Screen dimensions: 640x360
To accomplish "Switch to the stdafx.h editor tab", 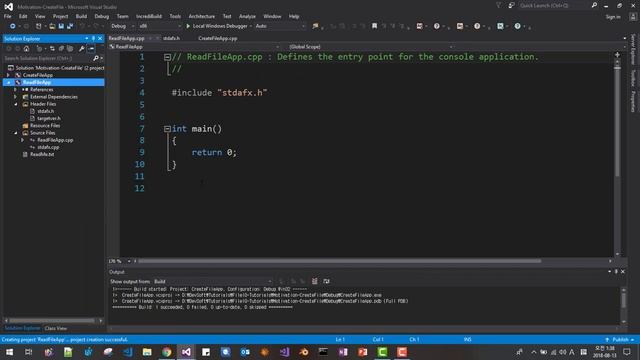I will pyautogui.click(x=171, y=38).
